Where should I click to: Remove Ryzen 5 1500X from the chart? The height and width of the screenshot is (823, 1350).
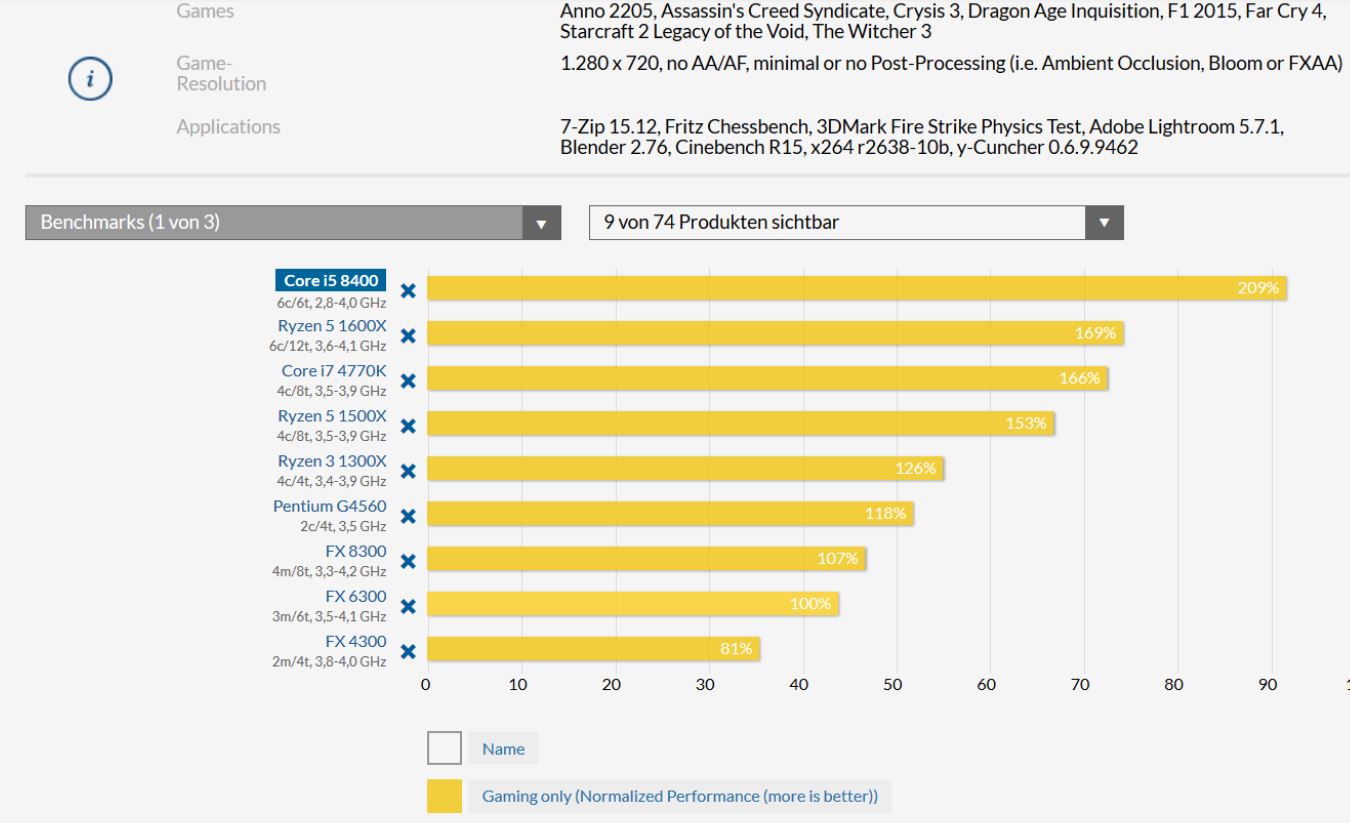coord(407,426)
